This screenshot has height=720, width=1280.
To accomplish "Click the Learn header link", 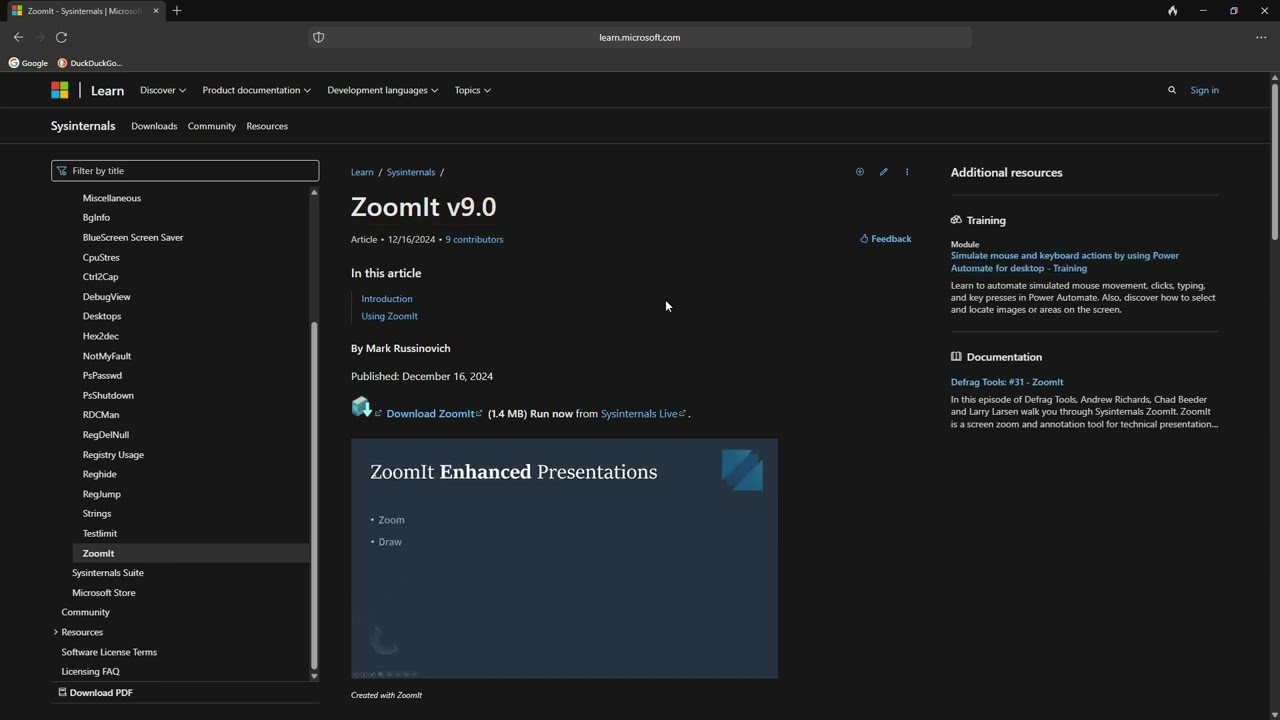I will click(107, 90).
